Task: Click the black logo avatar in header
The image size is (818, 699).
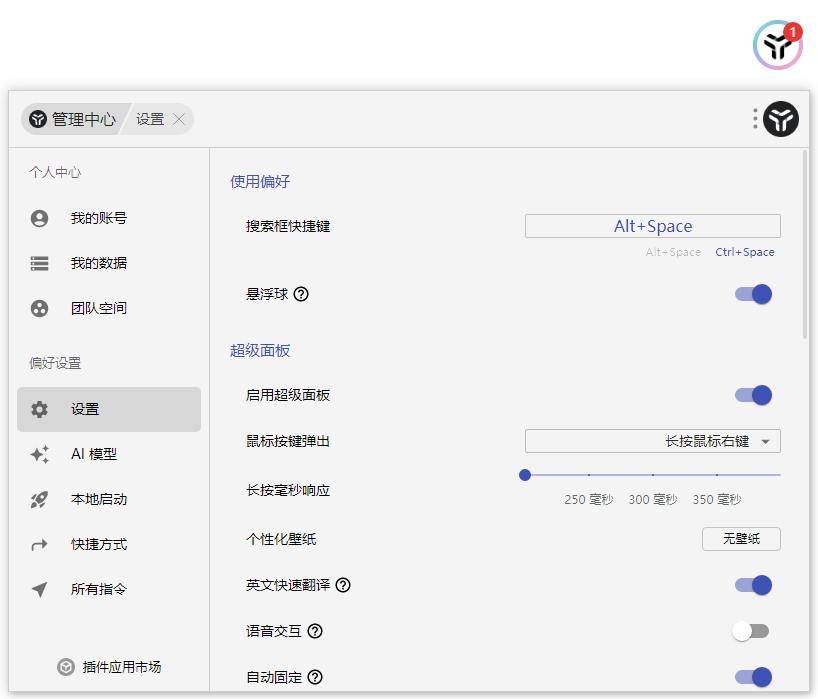Action: 781,119
